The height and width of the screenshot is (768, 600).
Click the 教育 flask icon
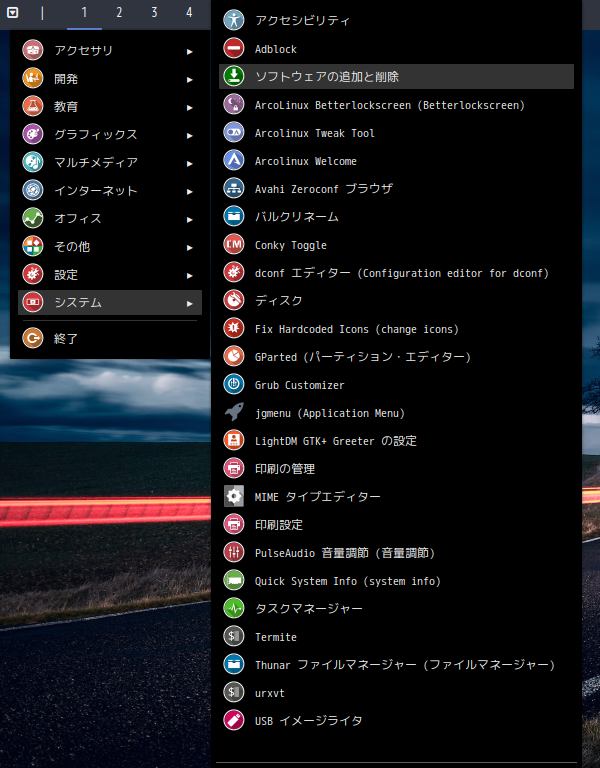[33, 106]
